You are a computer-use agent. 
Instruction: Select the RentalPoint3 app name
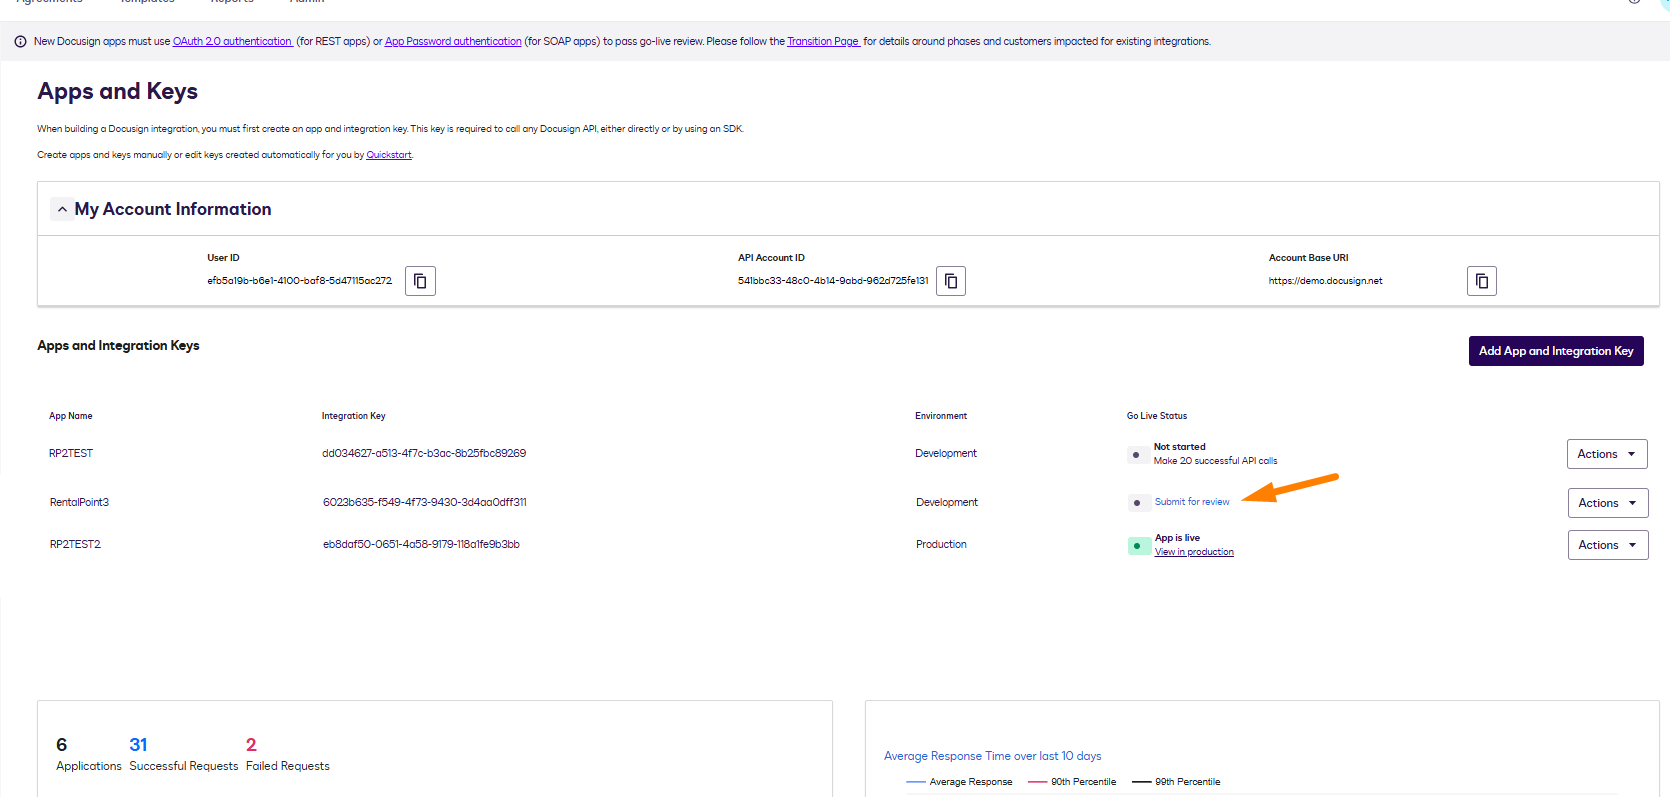pos(79,502)
